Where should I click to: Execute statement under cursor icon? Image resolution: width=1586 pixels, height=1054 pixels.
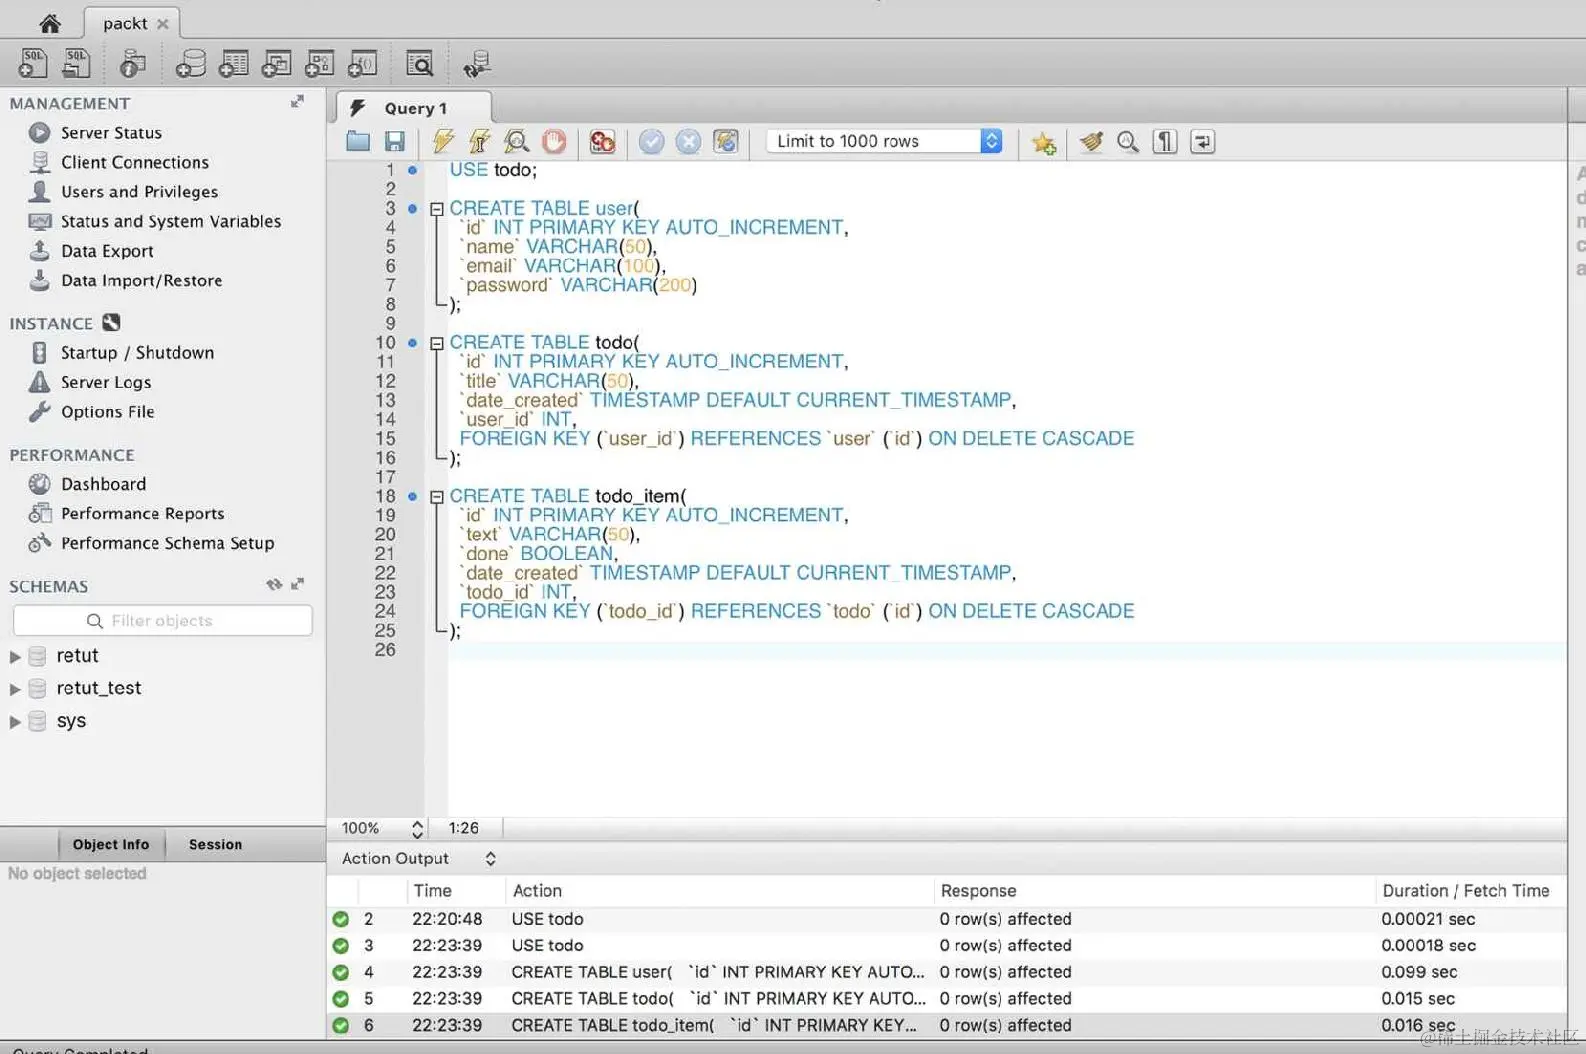[x=480, y=141]
